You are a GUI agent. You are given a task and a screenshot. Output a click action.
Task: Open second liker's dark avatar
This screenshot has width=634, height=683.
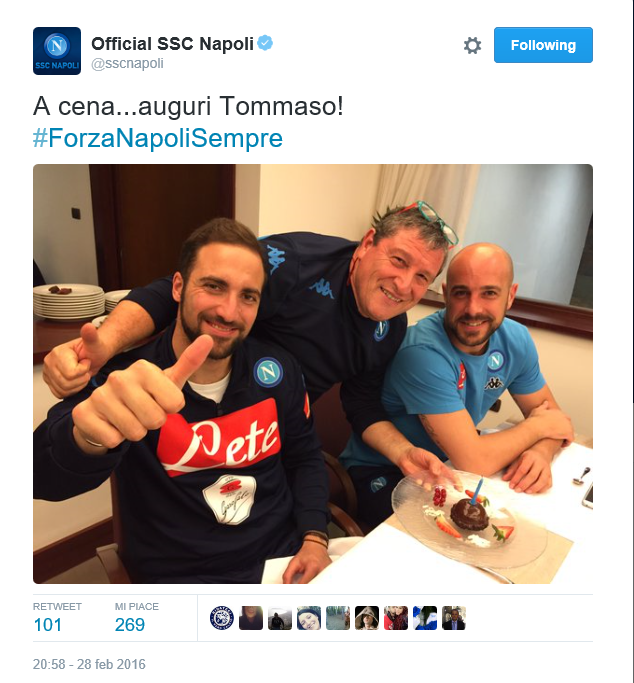click(251, 618)
